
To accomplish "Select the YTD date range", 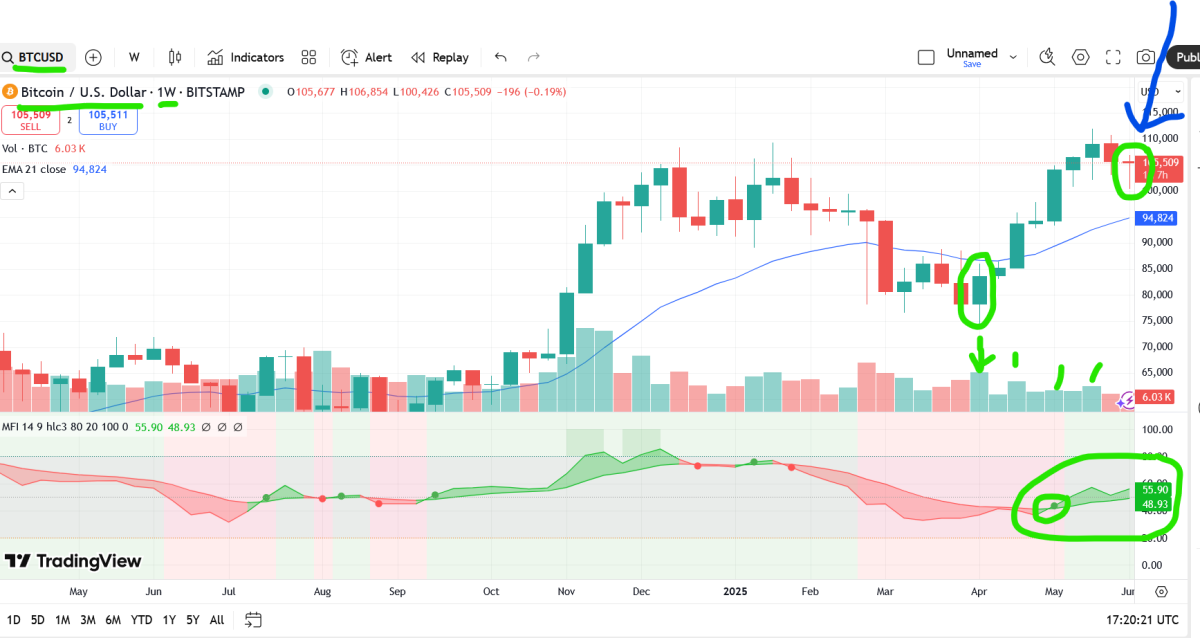I will (141, 620).
